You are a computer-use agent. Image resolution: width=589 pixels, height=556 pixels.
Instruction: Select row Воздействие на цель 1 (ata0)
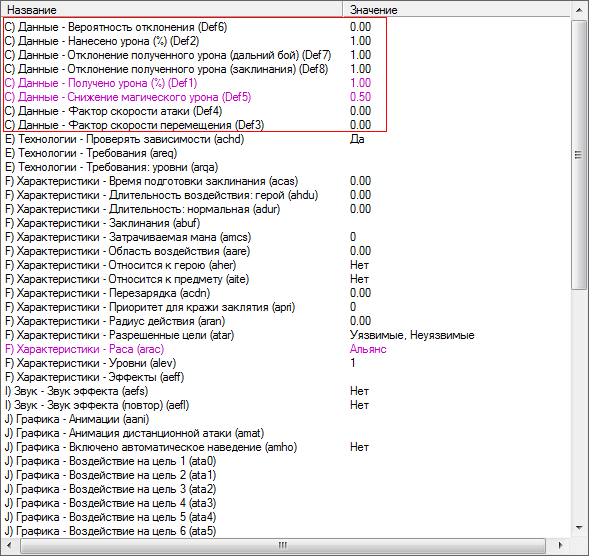click(285, 461)
